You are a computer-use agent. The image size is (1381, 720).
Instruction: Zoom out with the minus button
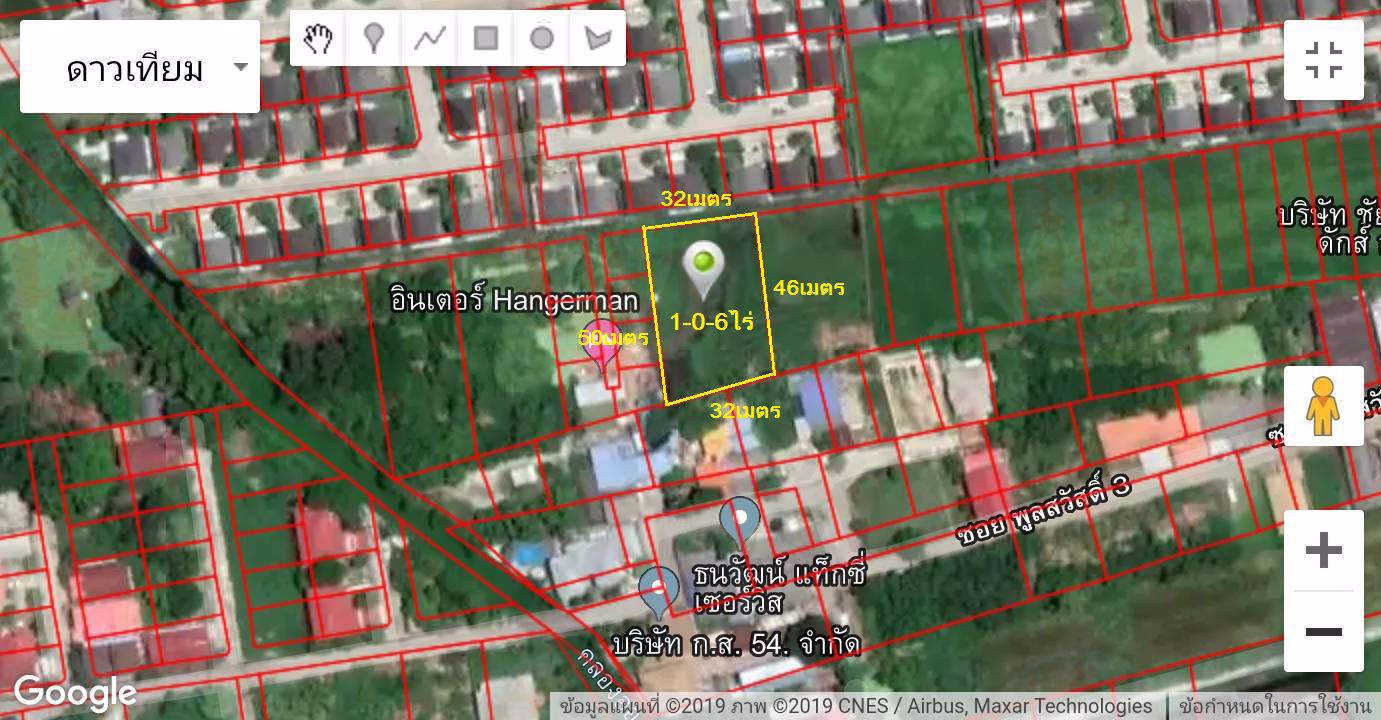1323,632
